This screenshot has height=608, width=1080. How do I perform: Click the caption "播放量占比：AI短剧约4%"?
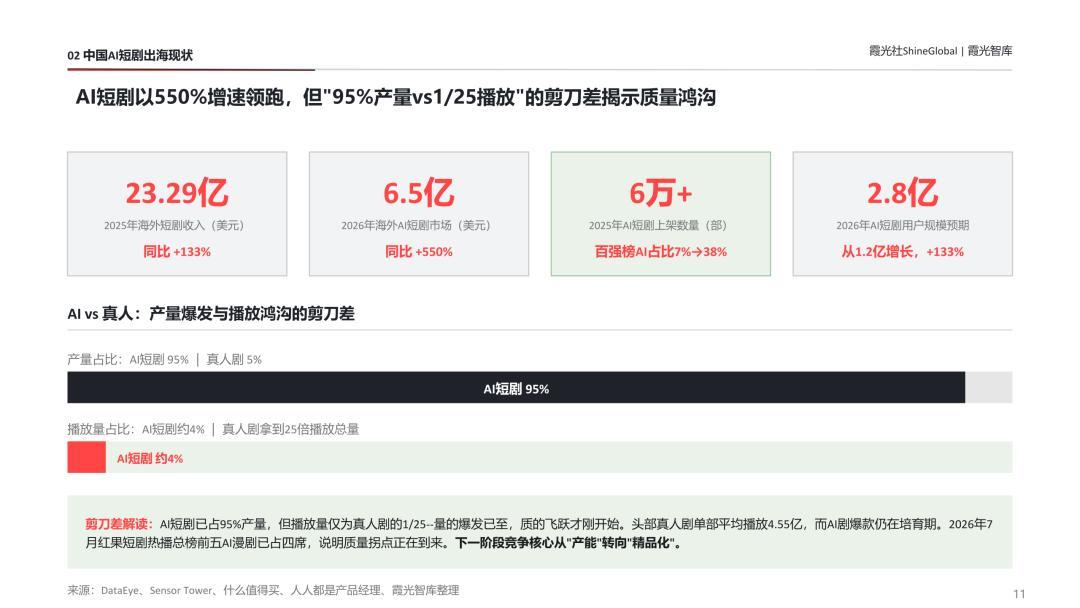[136, 430]
